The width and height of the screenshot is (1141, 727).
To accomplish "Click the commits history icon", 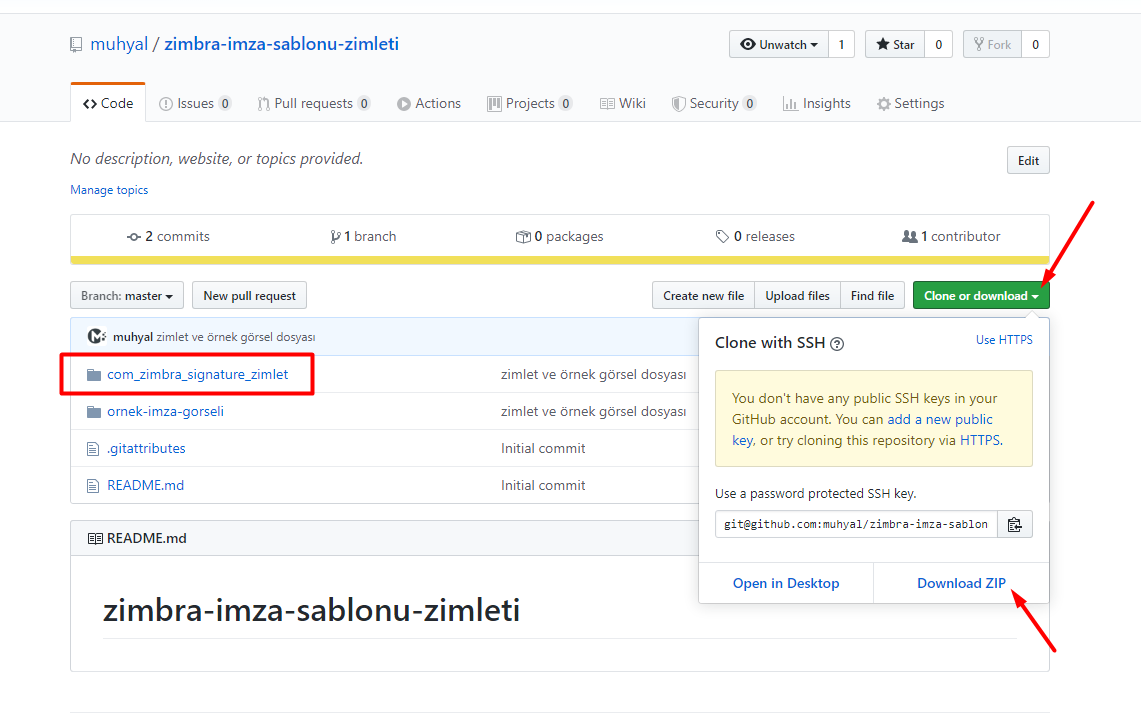I will (x=134, y=237).
